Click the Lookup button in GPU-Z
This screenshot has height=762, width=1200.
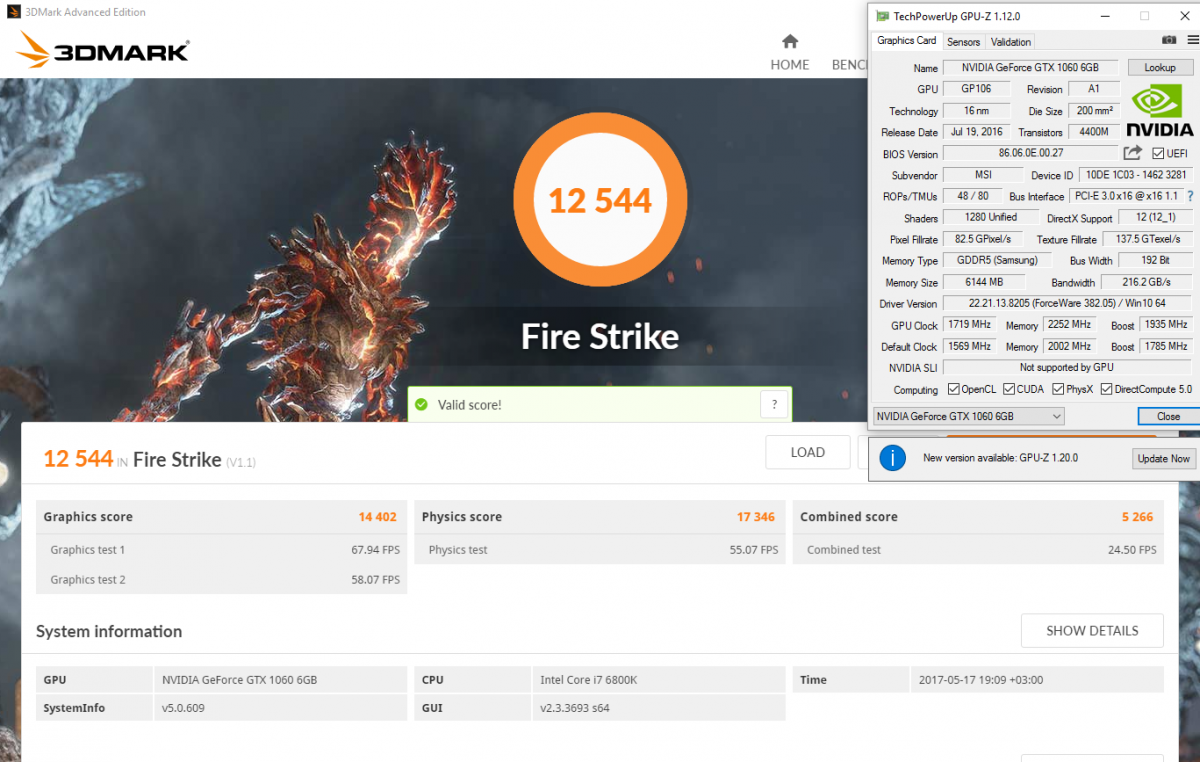1160,67
